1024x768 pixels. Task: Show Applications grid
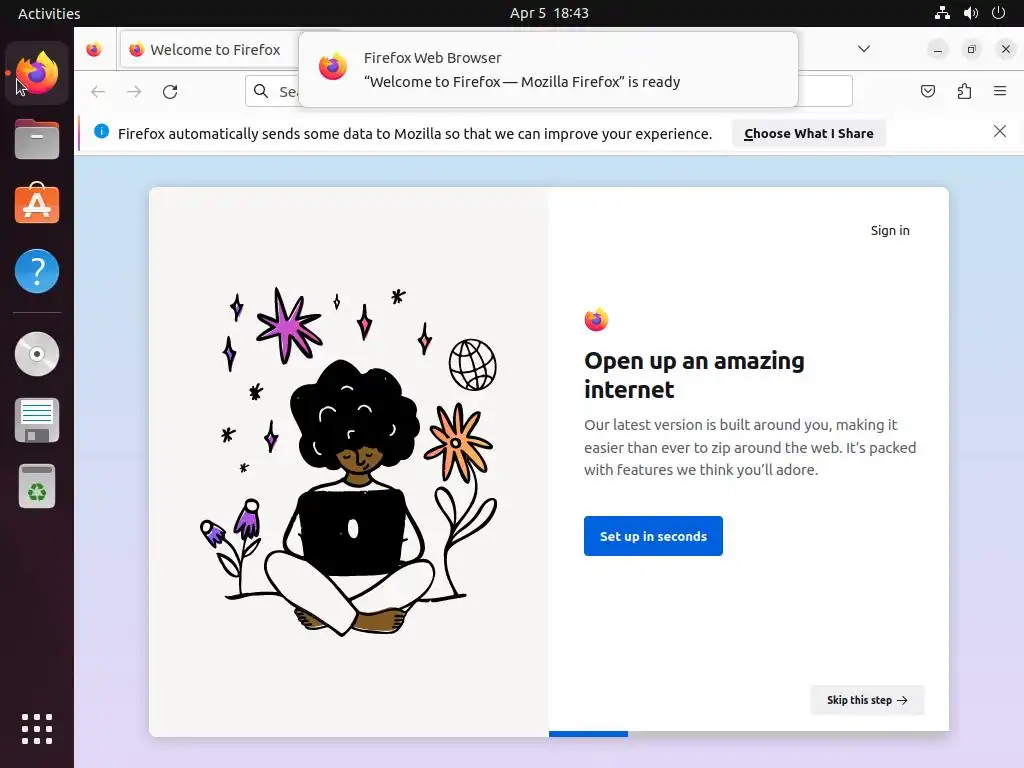coord(37,729)
